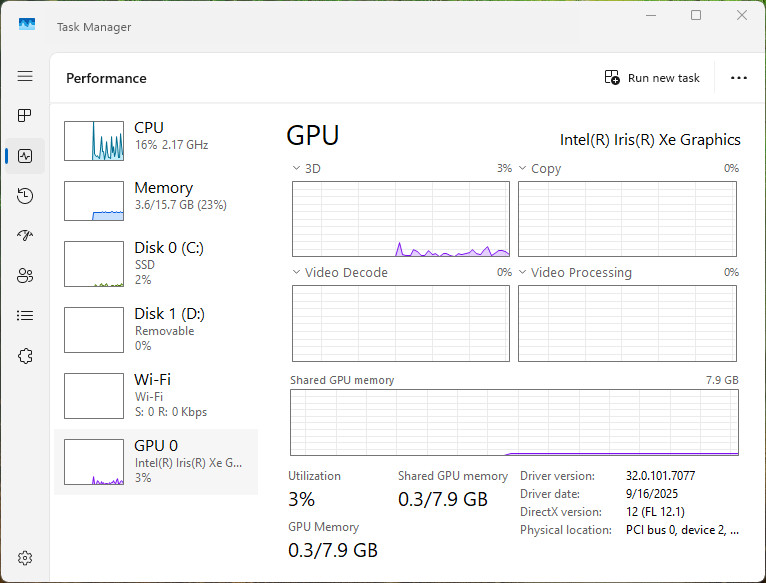Click the Video Processing usage graph
Image resolution: width=766 pixels, height=583 pixels.
(627, 324)
